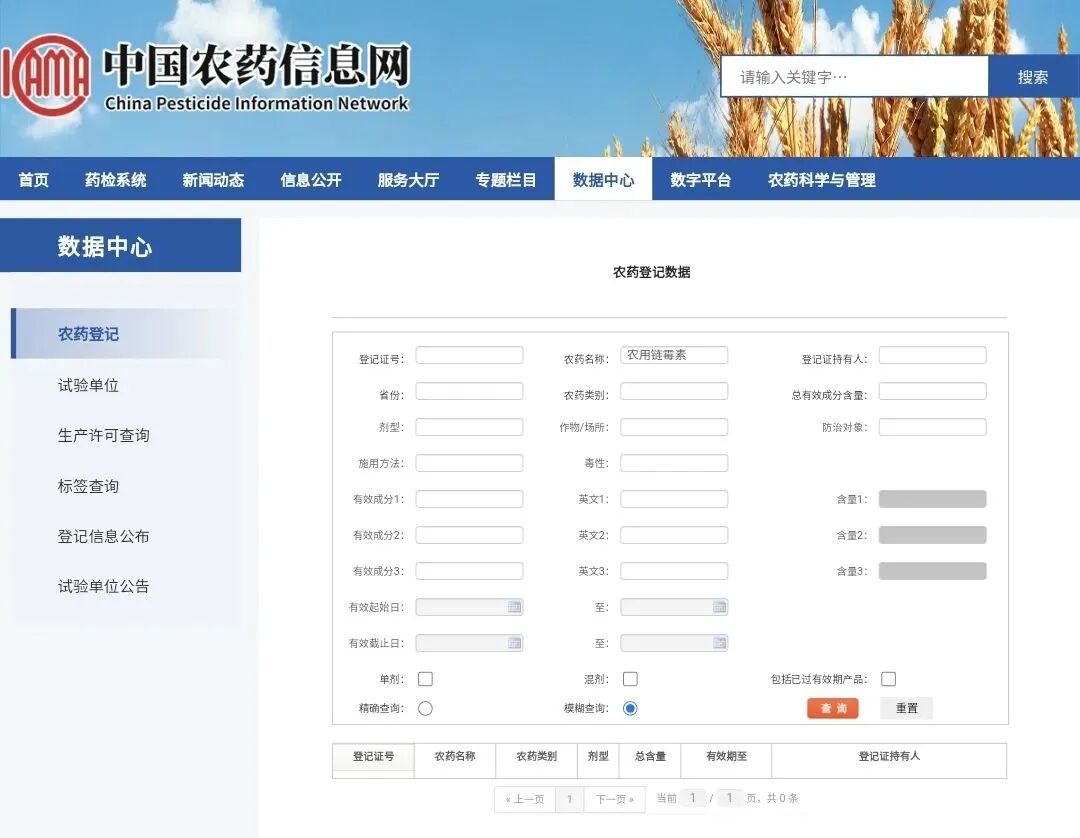Switch to the 首页 menu tab
This screenshot has width=1080, height=838.
[32, 180]
